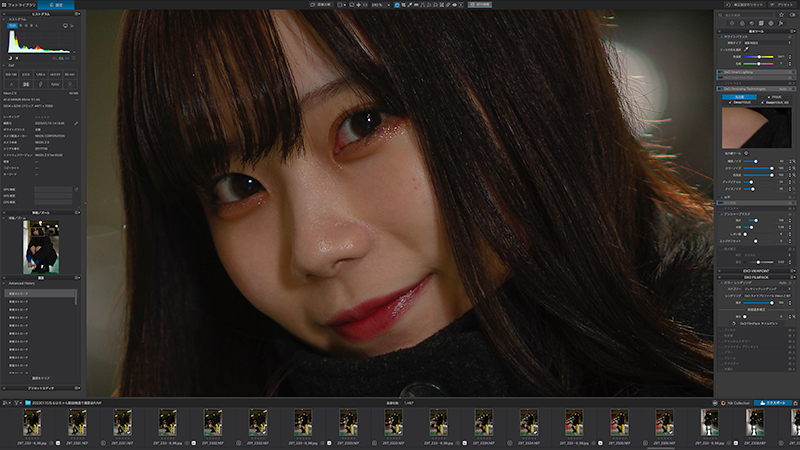This screenshot has width=800, height=450.
Task: Toggle the active corrections filter switch
Action: [x=792, y=15]
